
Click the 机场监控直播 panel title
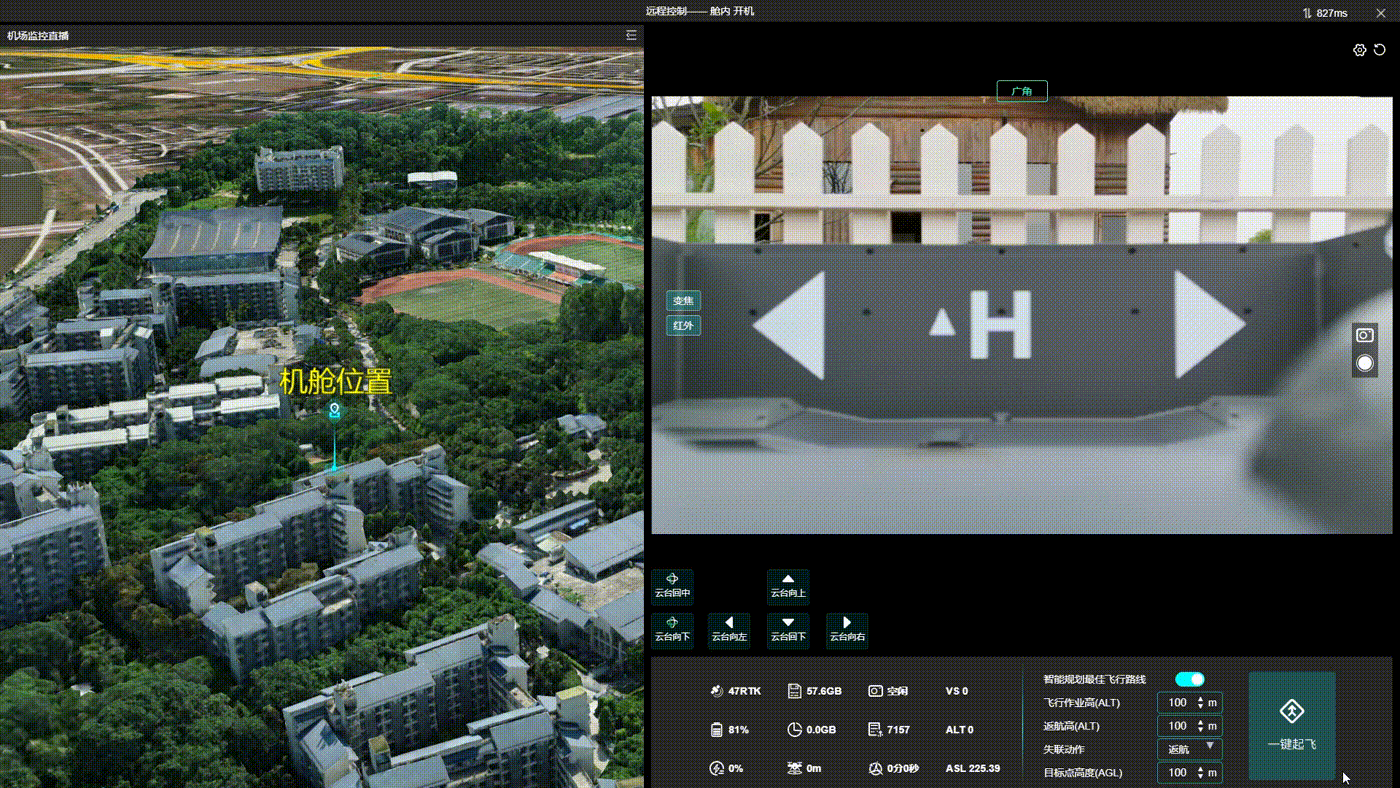point(38,36)
